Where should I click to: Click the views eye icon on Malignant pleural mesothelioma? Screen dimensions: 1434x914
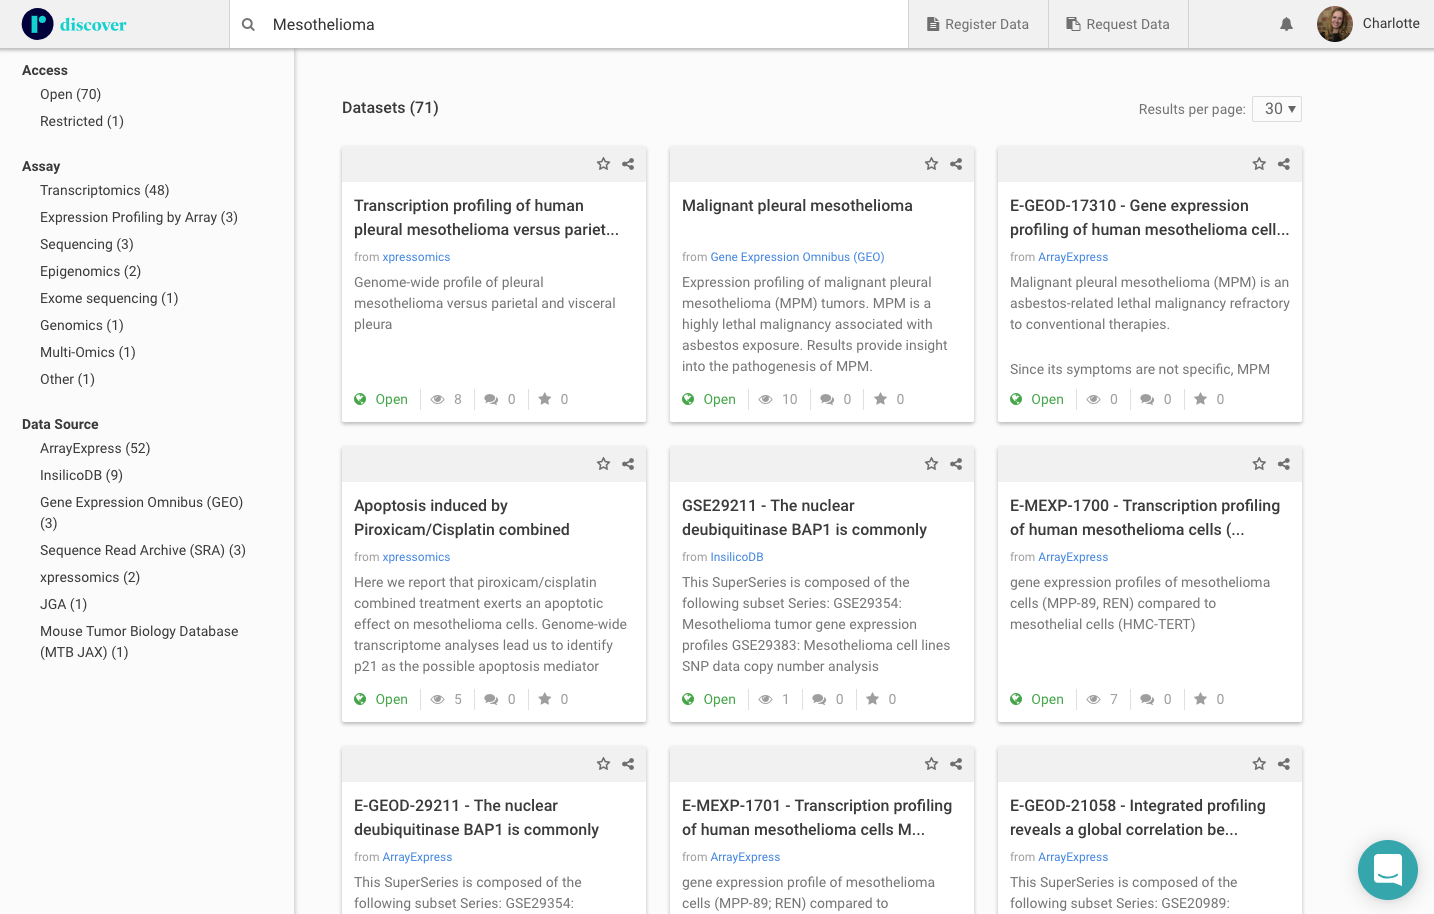coord(765,399)
